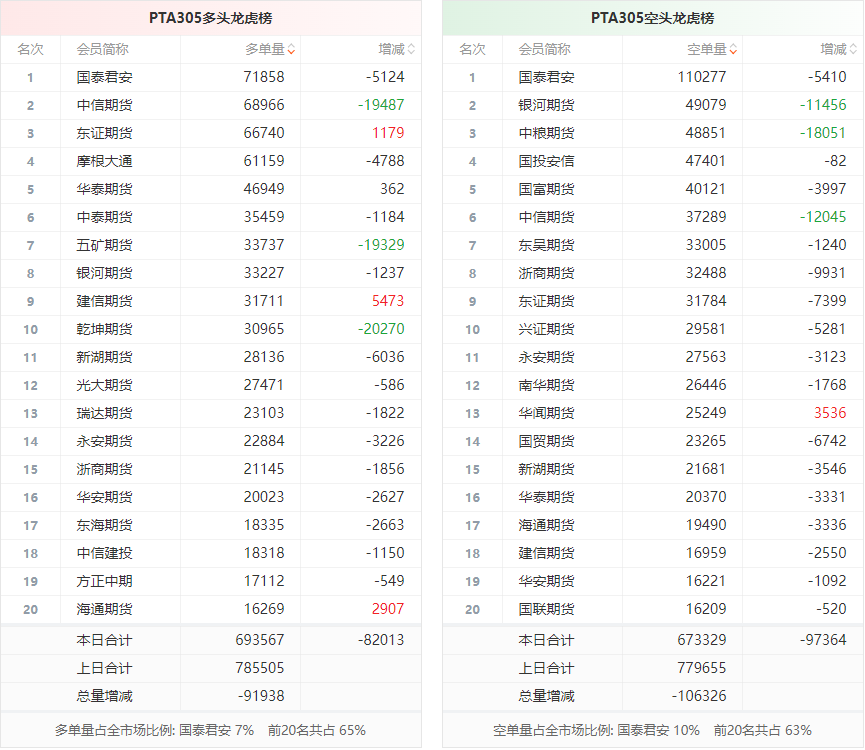Click 东吴期货 member name
Image resolution: width=865 pixels, height=750 pixels.
point(546,245)
